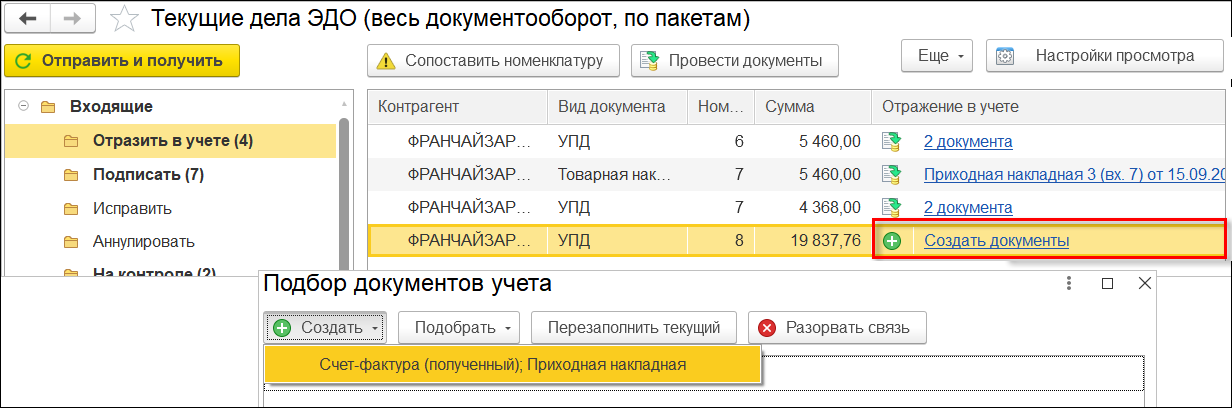Click the Отправить и получить button
The width and height of the screenshot is (1232, 408).
click(x=121, y=60)
